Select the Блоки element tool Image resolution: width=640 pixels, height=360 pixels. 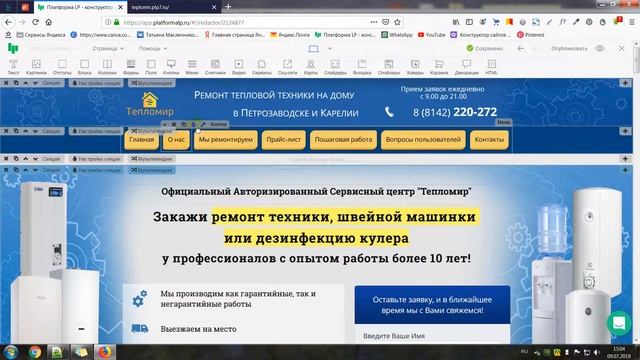[84, 67]
